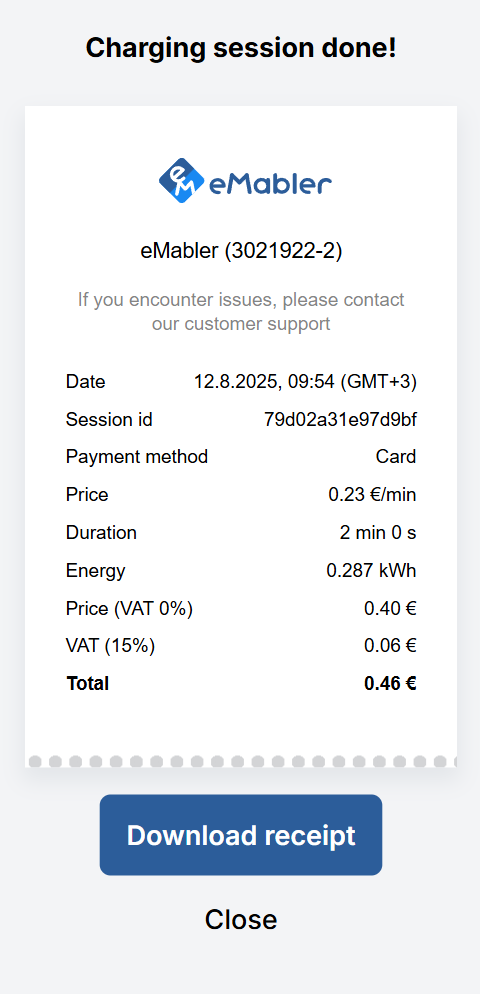Click the eMabler diamond logo icon
The image size is (480, 994).
pyautogui.click(x=181, y=181)
